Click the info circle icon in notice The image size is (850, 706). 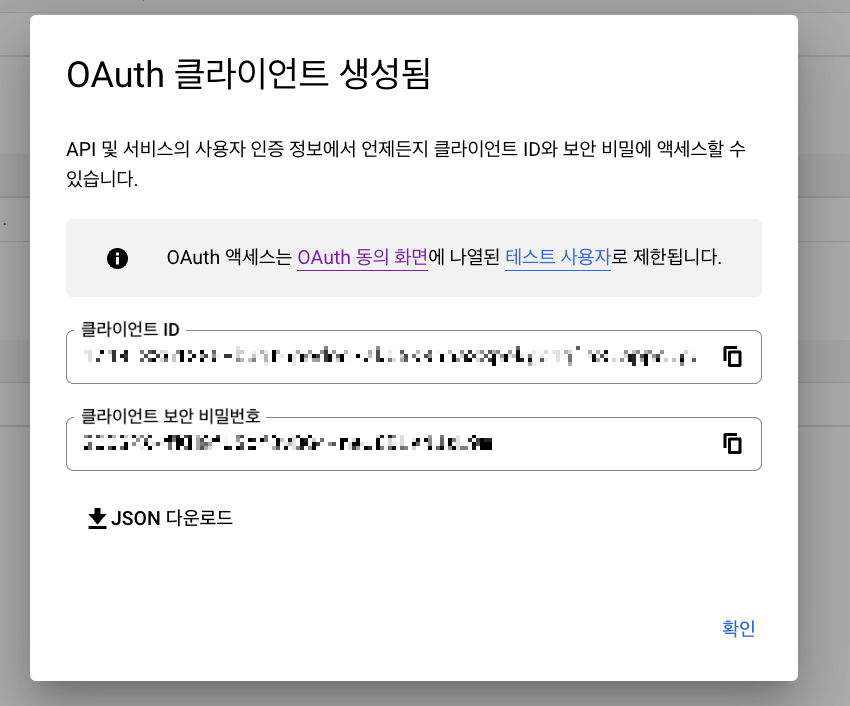118,258
